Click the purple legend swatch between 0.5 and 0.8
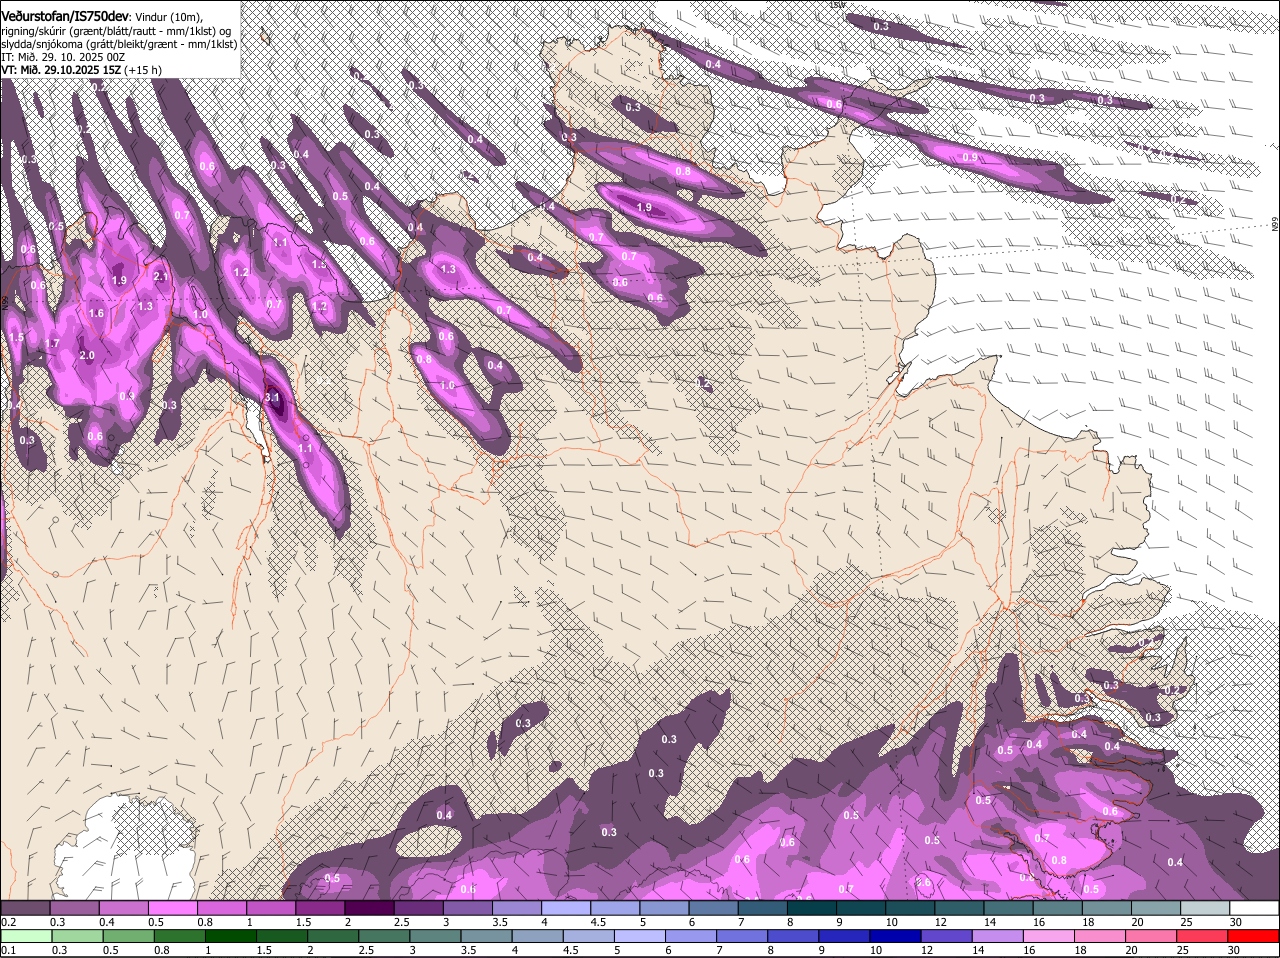 (172, 907)
